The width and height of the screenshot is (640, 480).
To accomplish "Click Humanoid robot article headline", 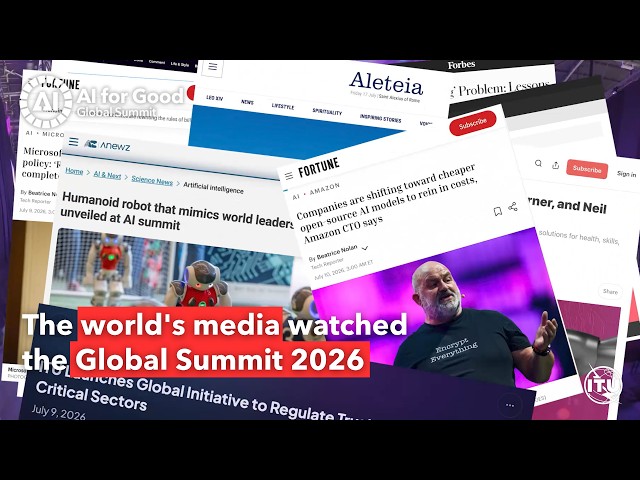I will point(178,211).
